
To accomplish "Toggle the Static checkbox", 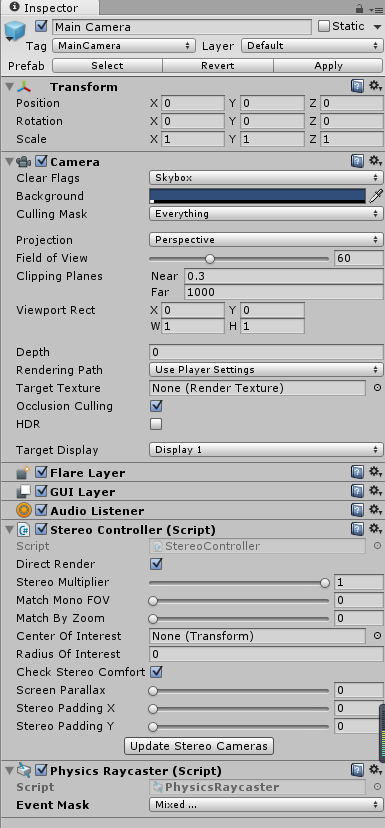I will pyautogui.click(x=324, y=26).
